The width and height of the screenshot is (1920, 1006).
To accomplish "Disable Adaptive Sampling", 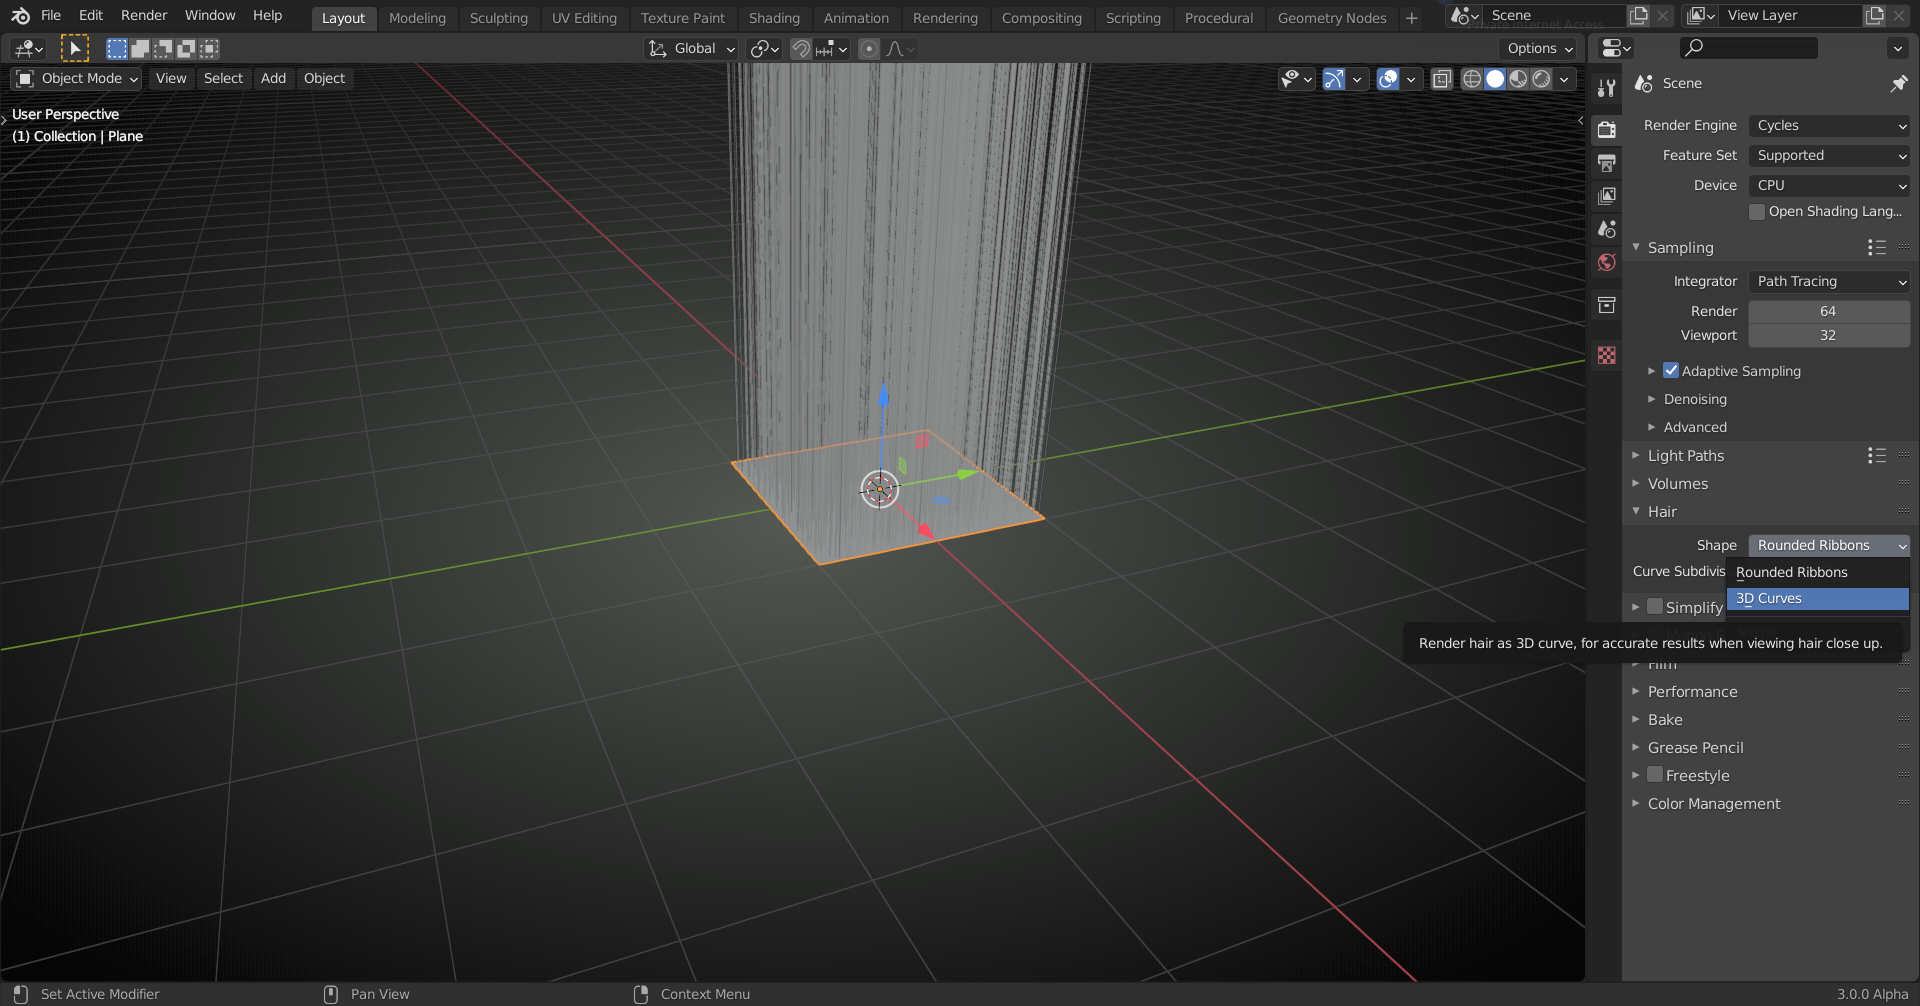I will (1671, 370).
